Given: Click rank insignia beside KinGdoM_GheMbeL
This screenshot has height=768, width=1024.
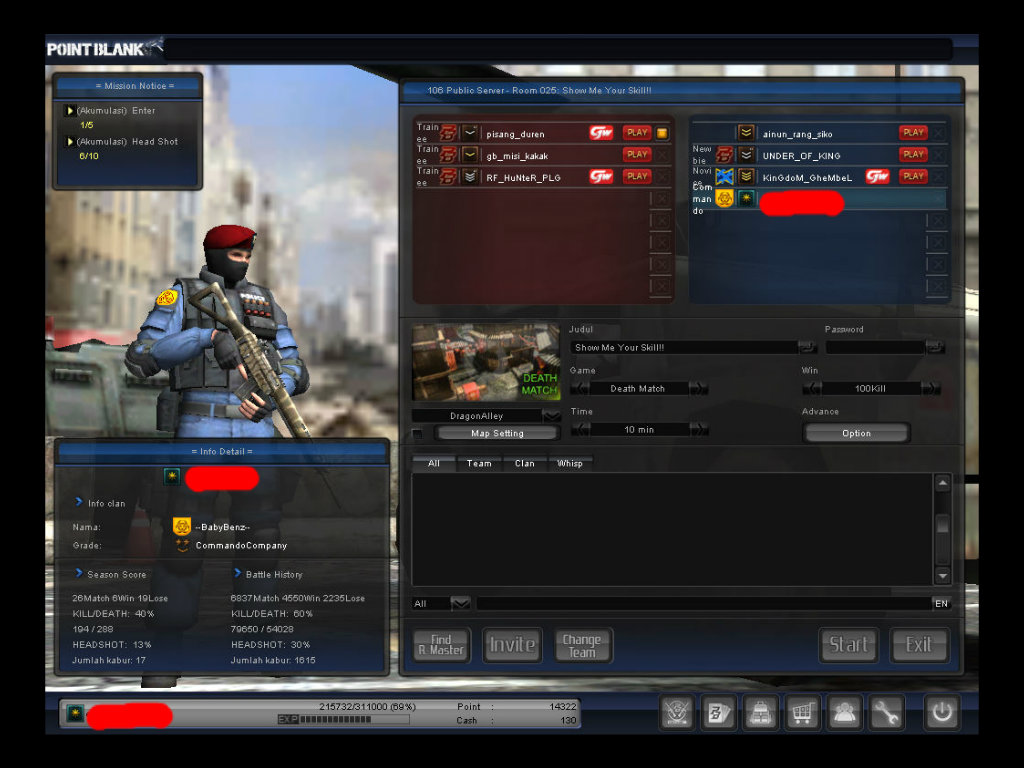Looking at the screenshot, I should tap(746, 176).
